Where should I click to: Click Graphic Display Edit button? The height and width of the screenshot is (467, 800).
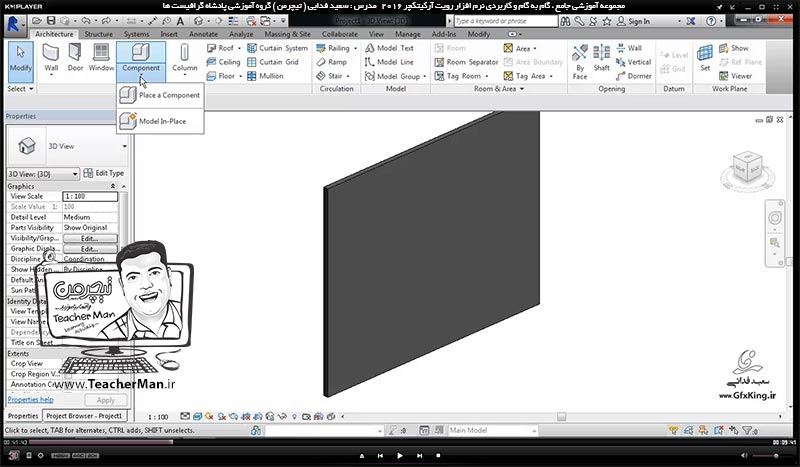(90, 249)
